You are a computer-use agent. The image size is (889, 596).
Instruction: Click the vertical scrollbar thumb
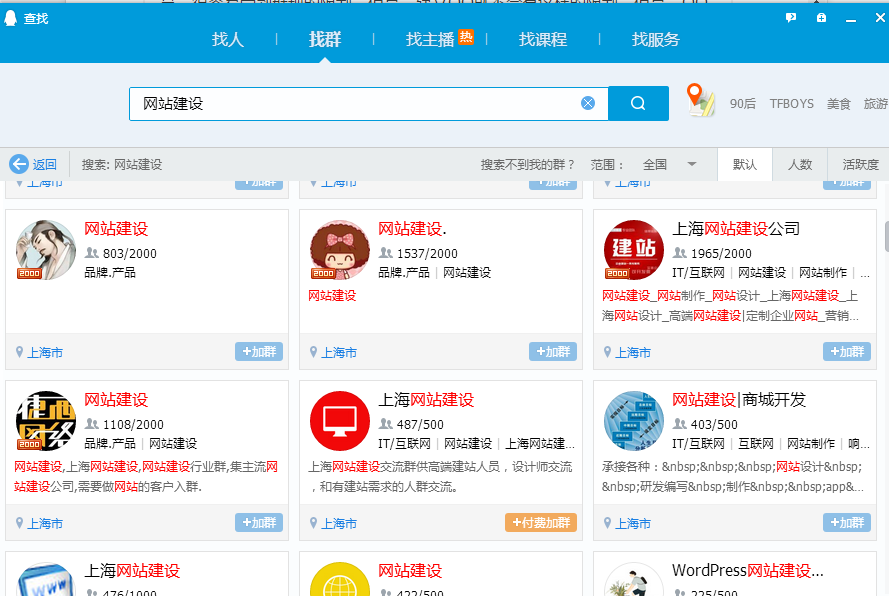[887, 236]
